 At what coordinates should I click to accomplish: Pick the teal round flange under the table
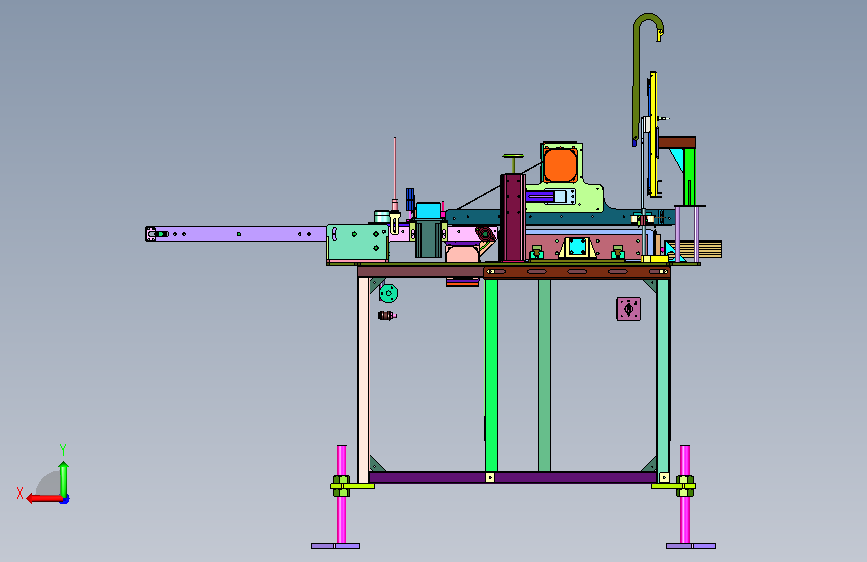pos(388,293)
